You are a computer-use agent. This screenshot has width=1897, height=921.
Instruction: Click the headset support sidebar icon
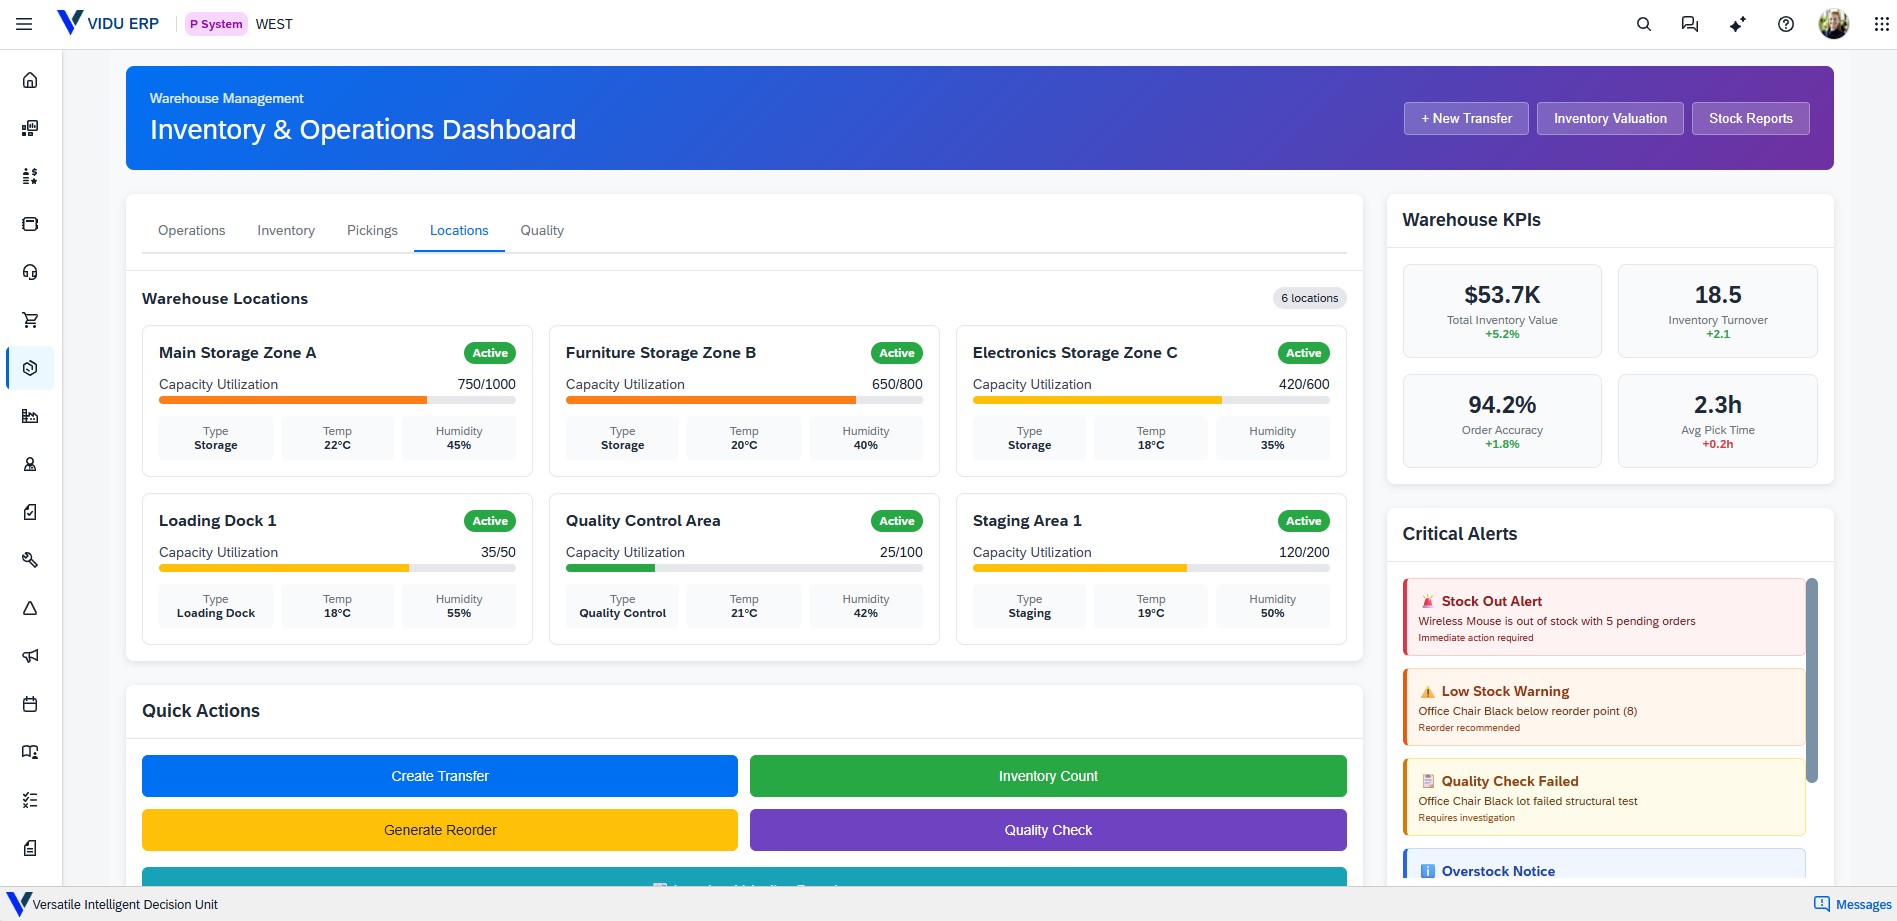30,272
